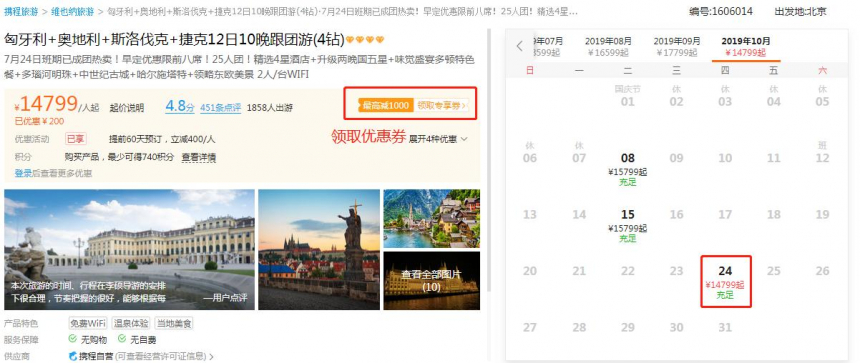
Task: Switch to 2019年09月 month tab
Action: point(677,47)
